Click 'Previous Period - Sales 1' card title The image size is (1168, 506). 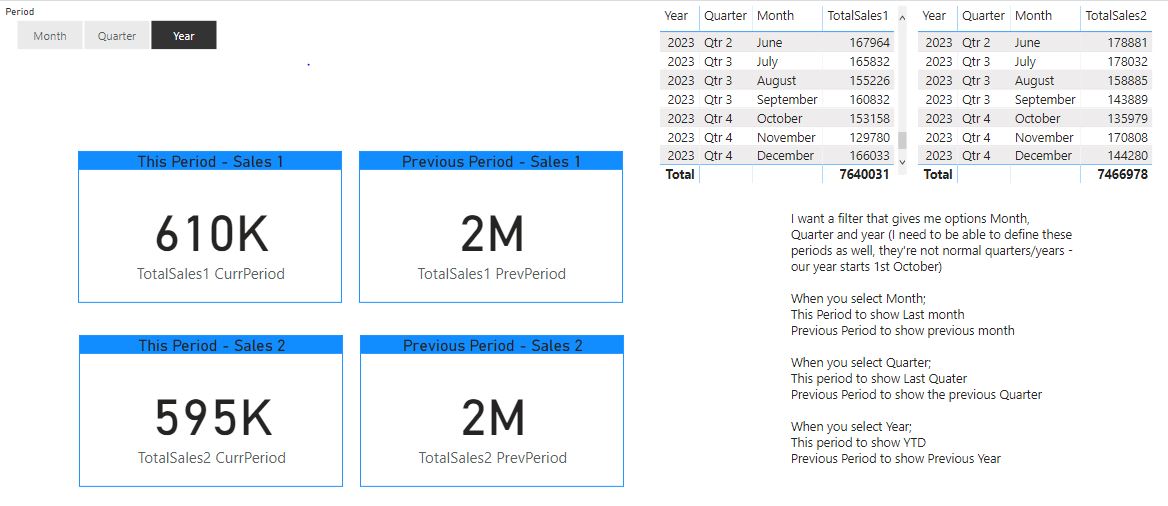(491, 161)
